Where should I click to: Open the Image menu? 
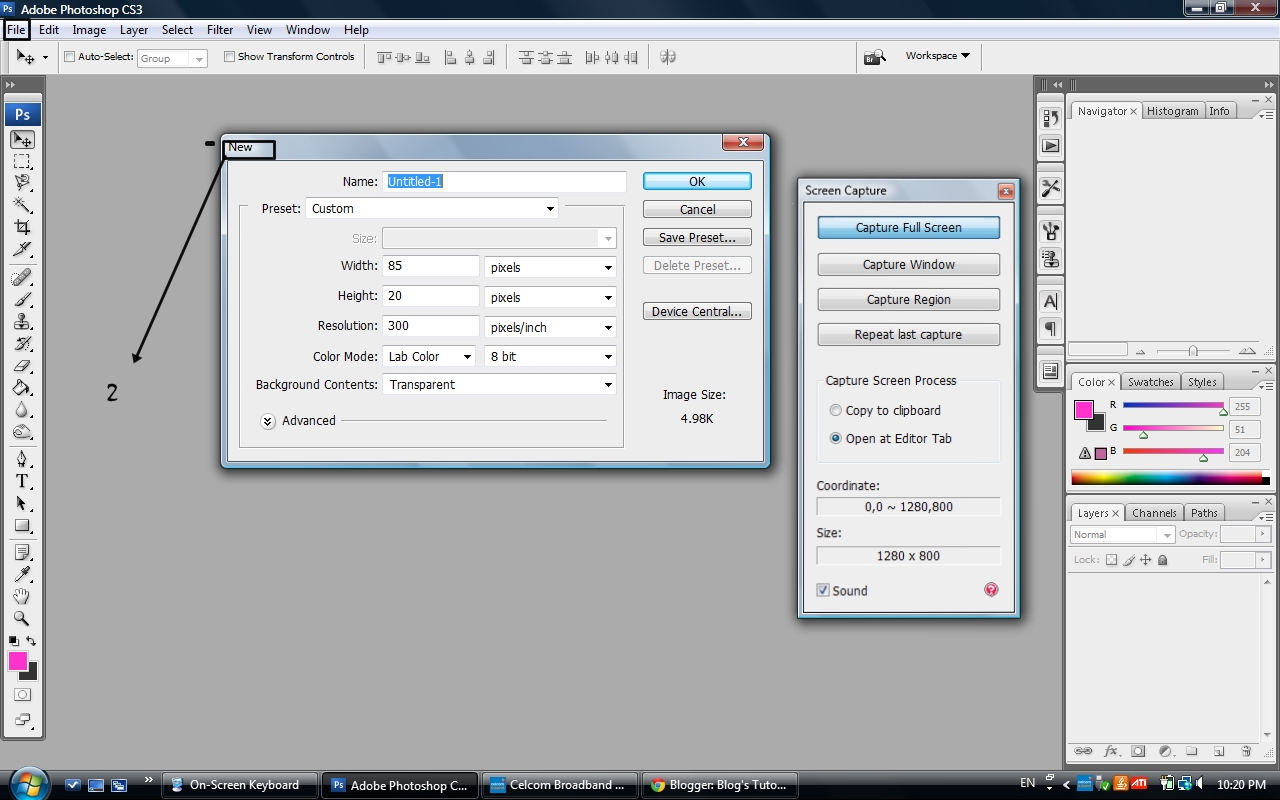pos(89,30)
